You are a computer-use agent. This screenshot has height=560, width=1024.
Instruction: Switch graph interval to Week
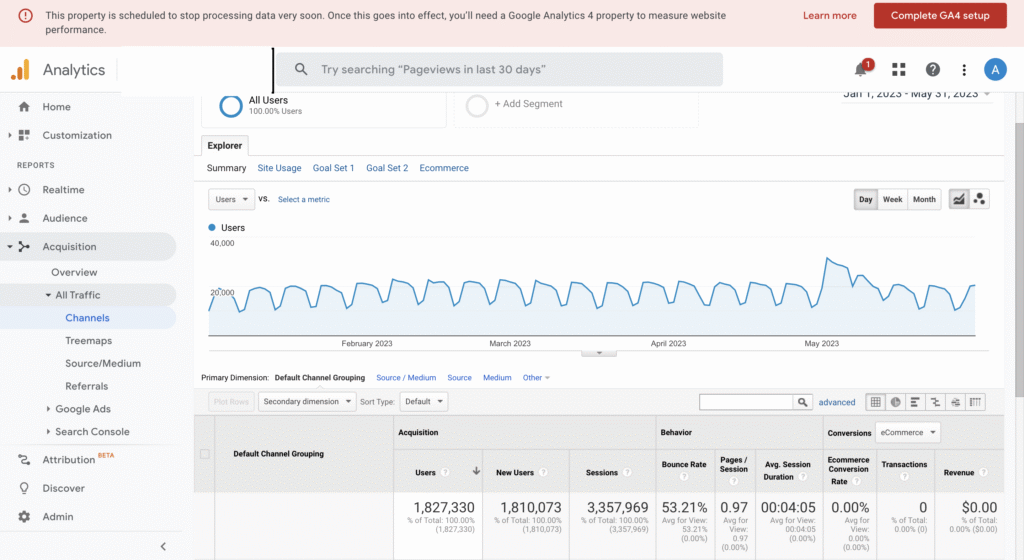(892, 199)
